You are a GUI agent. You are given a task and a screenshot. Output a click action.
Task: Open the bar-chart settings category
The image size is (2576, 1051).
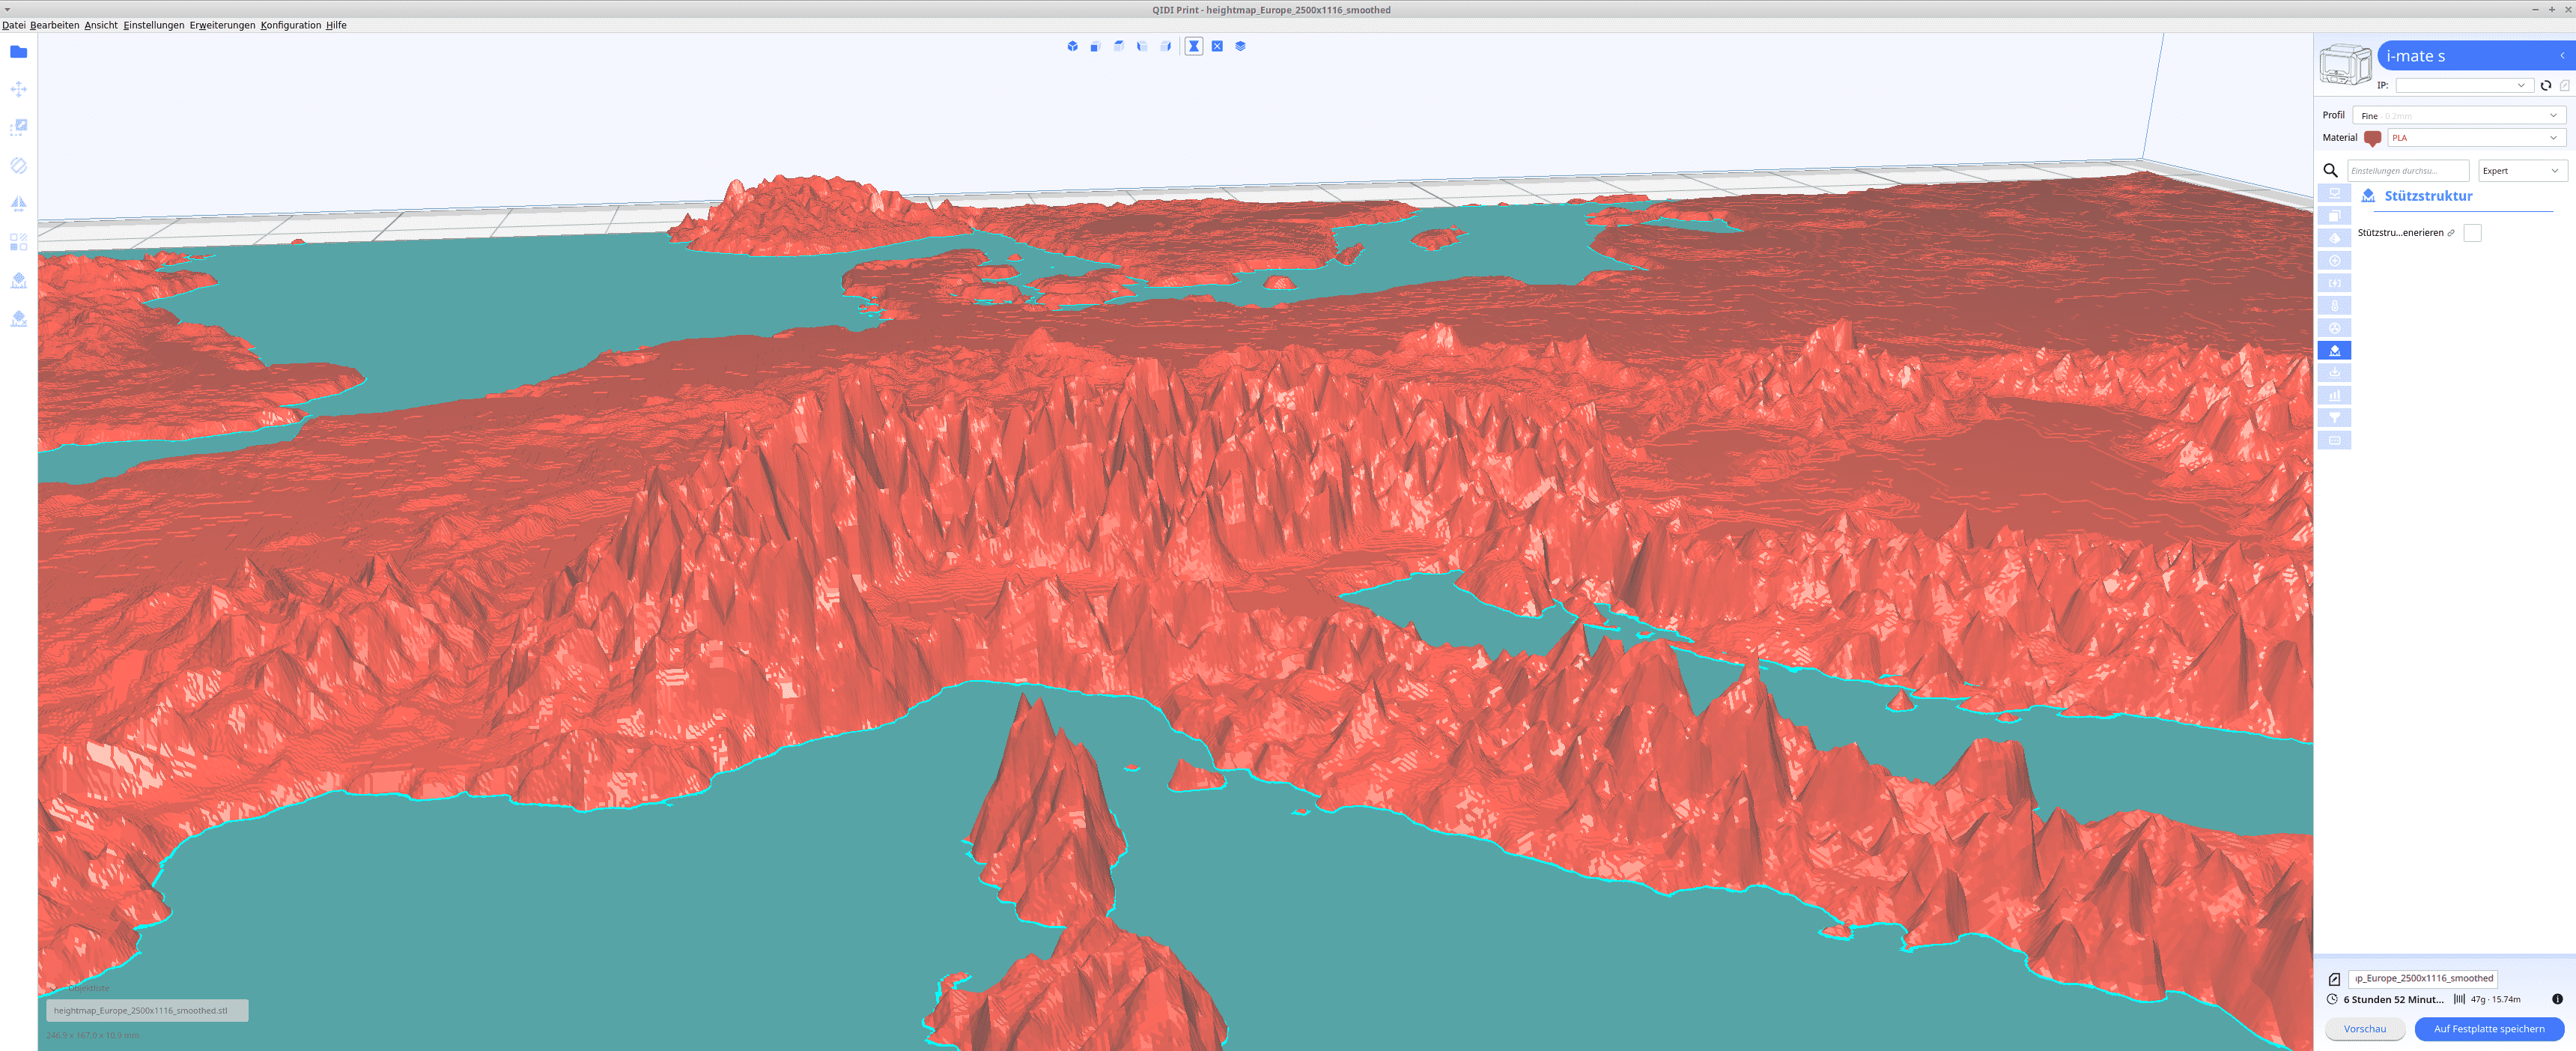tap(2334, 395)
